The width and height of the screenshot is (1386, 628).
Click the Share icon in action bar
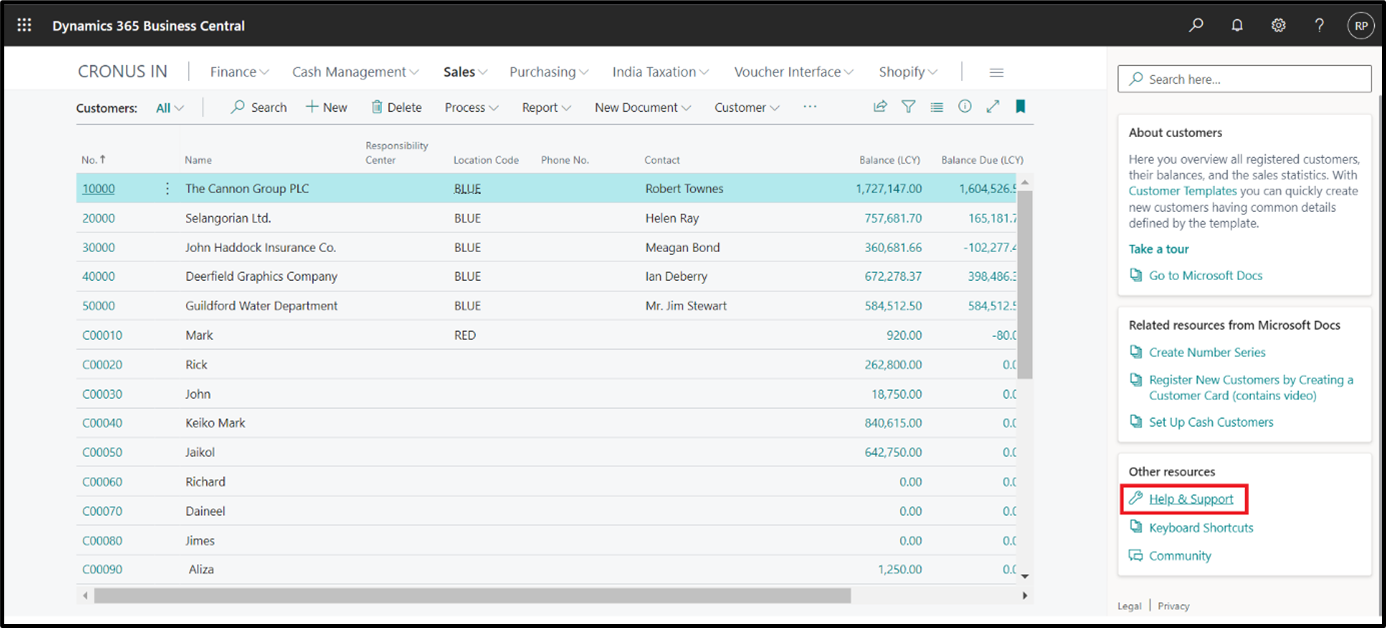(880, 107)
